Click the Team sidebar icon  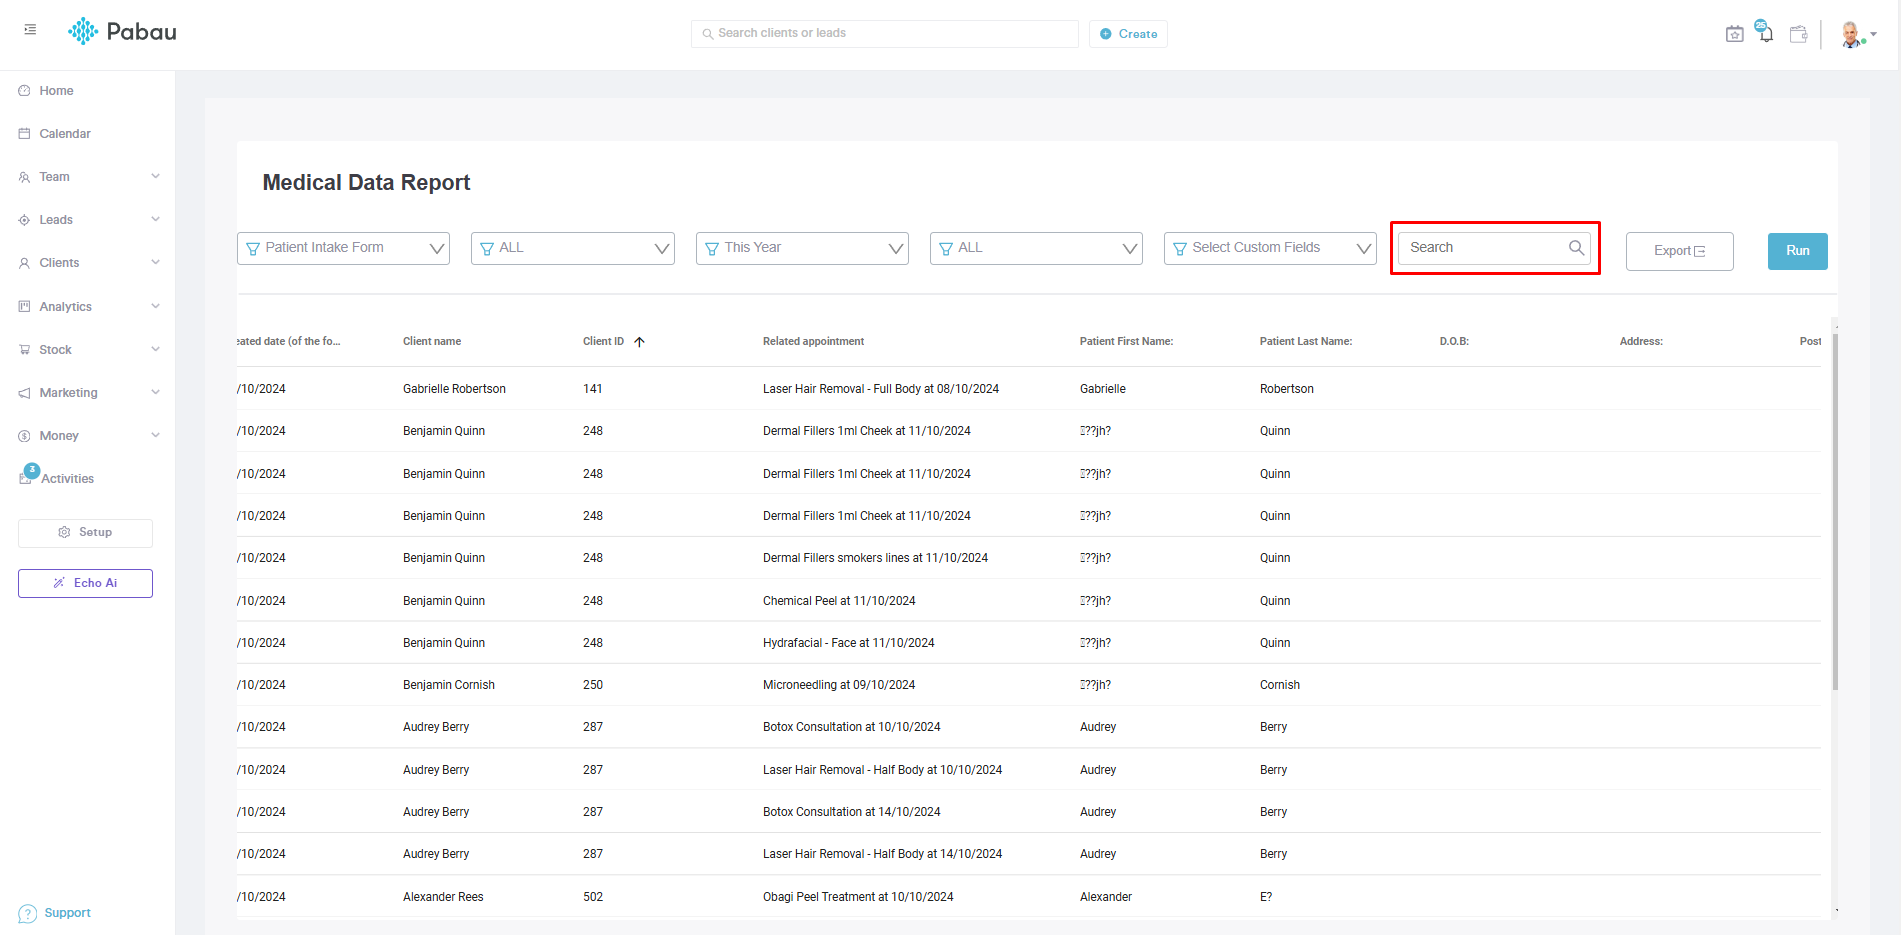pos(24,177)
